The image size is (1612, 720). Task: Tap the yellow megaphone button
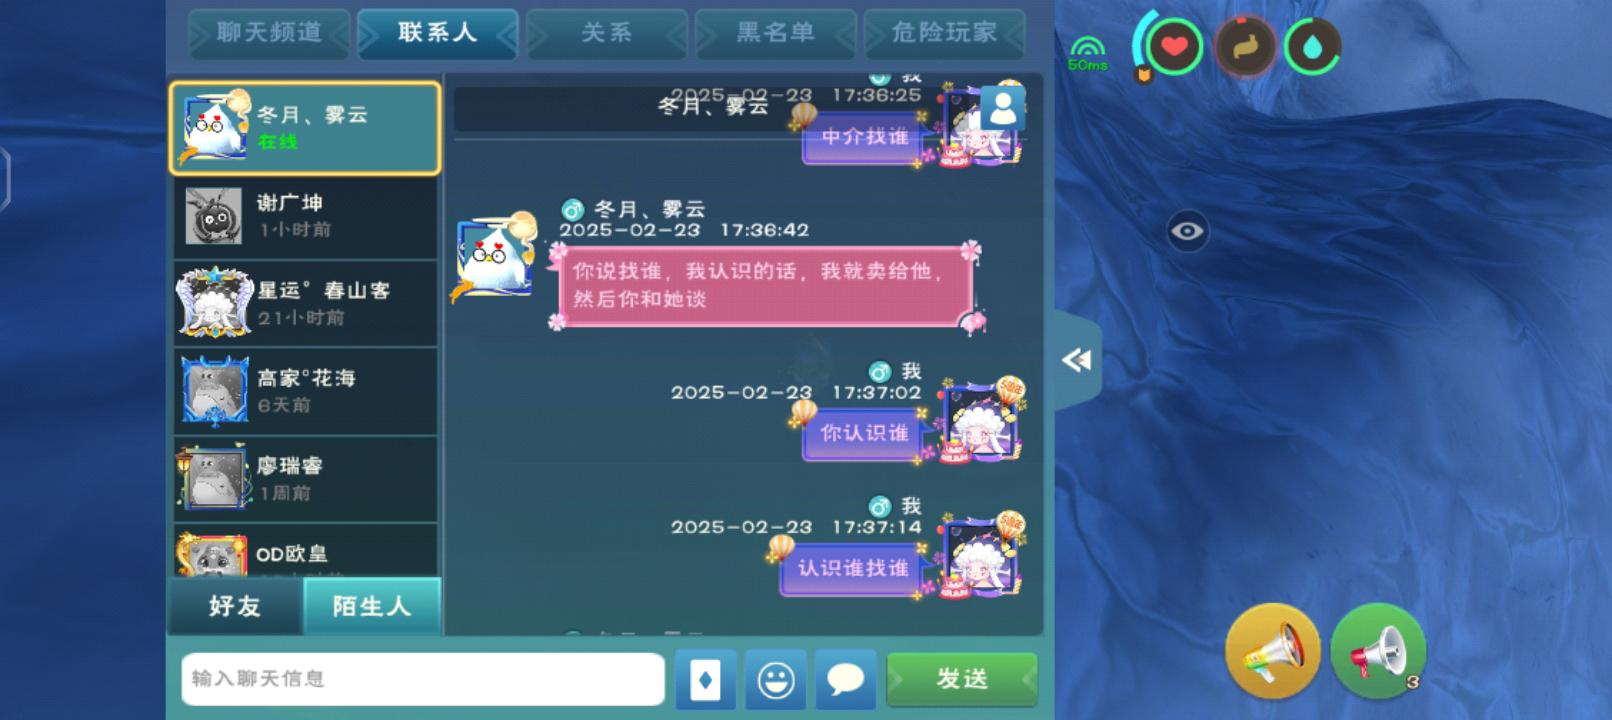[1273, 651]
